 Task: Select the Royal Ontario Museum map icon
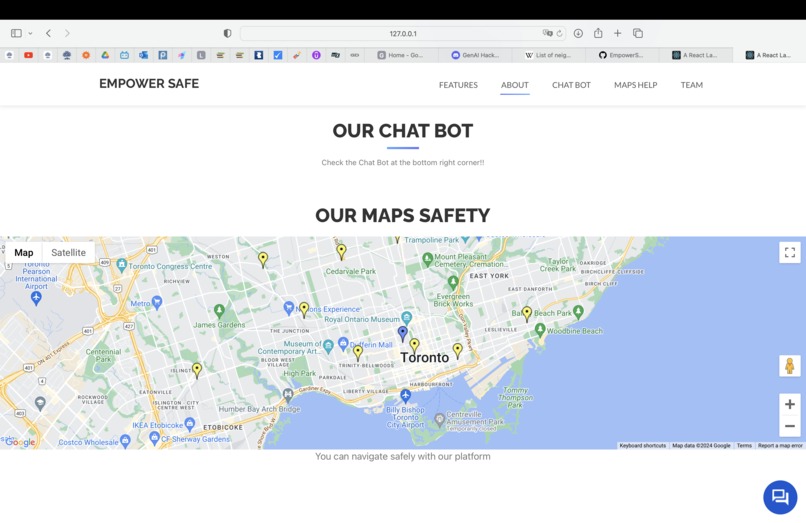click(407, 317)
